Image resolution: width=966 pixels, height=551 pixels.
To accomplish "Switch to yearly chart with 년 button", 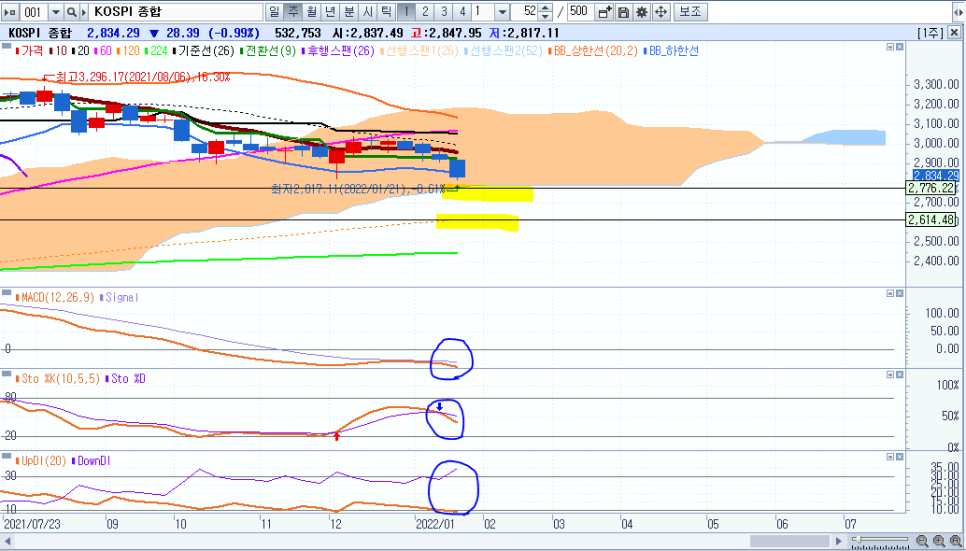I will click(330, 12).
